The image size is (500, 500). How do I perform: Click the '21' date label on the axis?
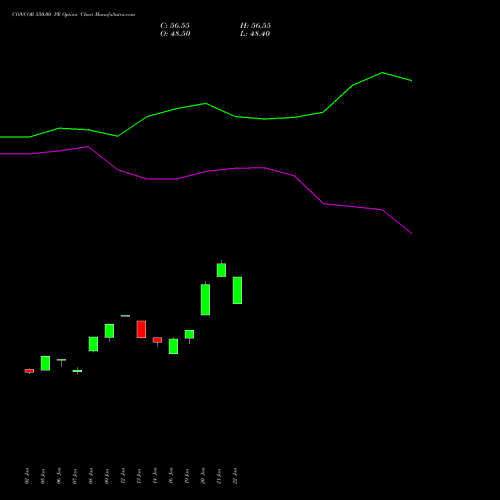219,476
